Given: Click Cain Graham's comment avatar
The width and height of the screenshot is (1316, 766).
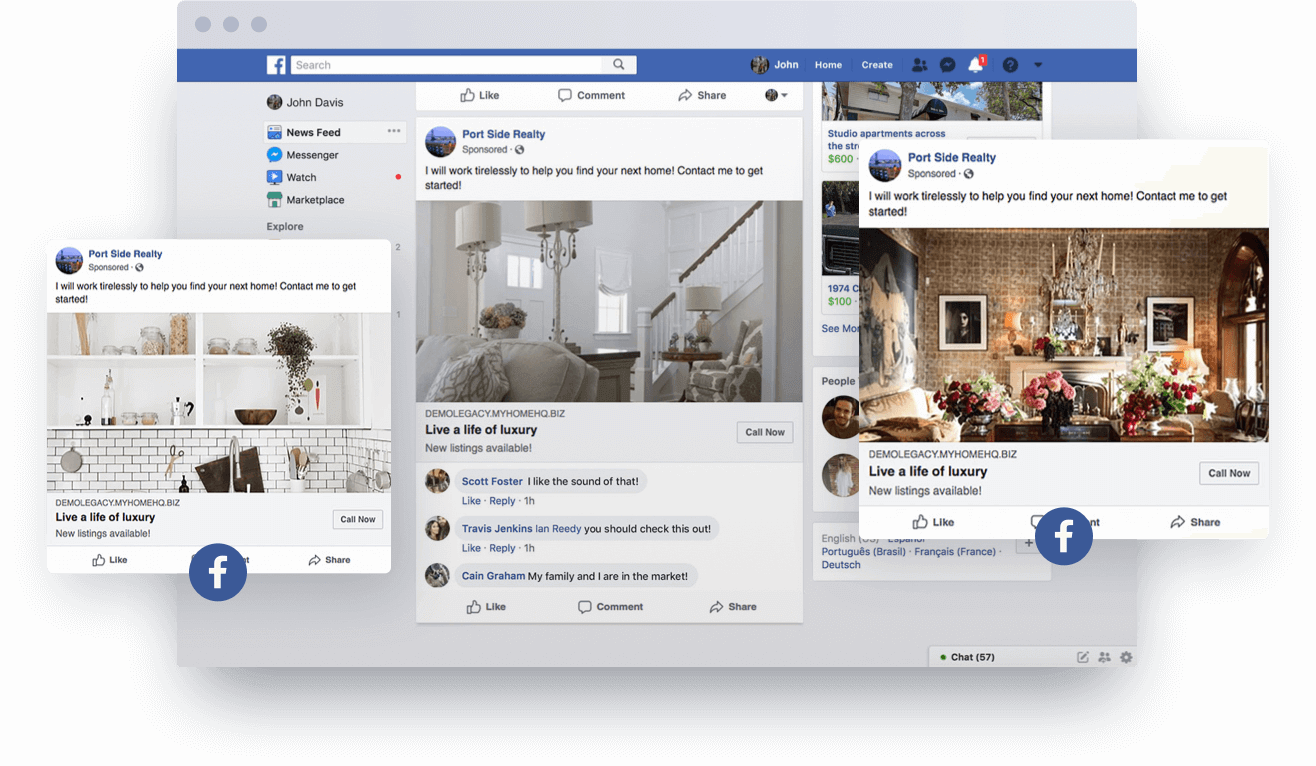Looking at the screenshot, I should (437, 575).
